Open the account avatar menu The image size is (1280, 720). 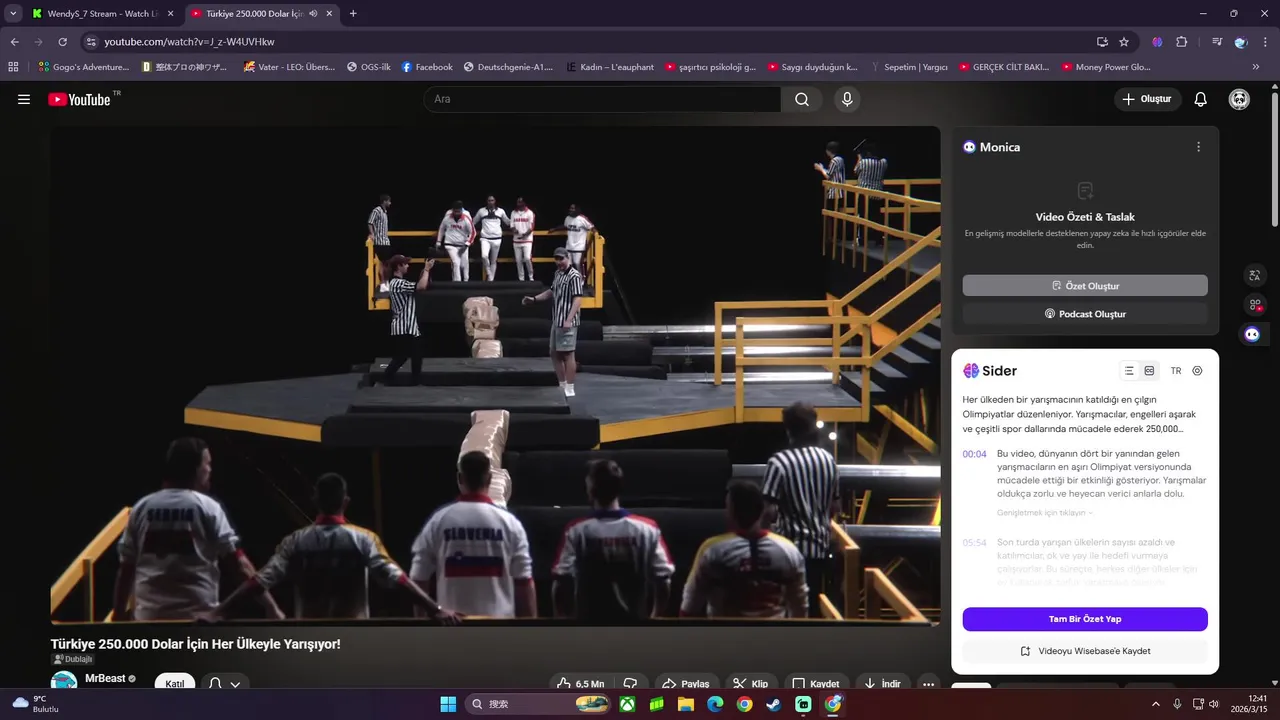[x=1239, y=99]
